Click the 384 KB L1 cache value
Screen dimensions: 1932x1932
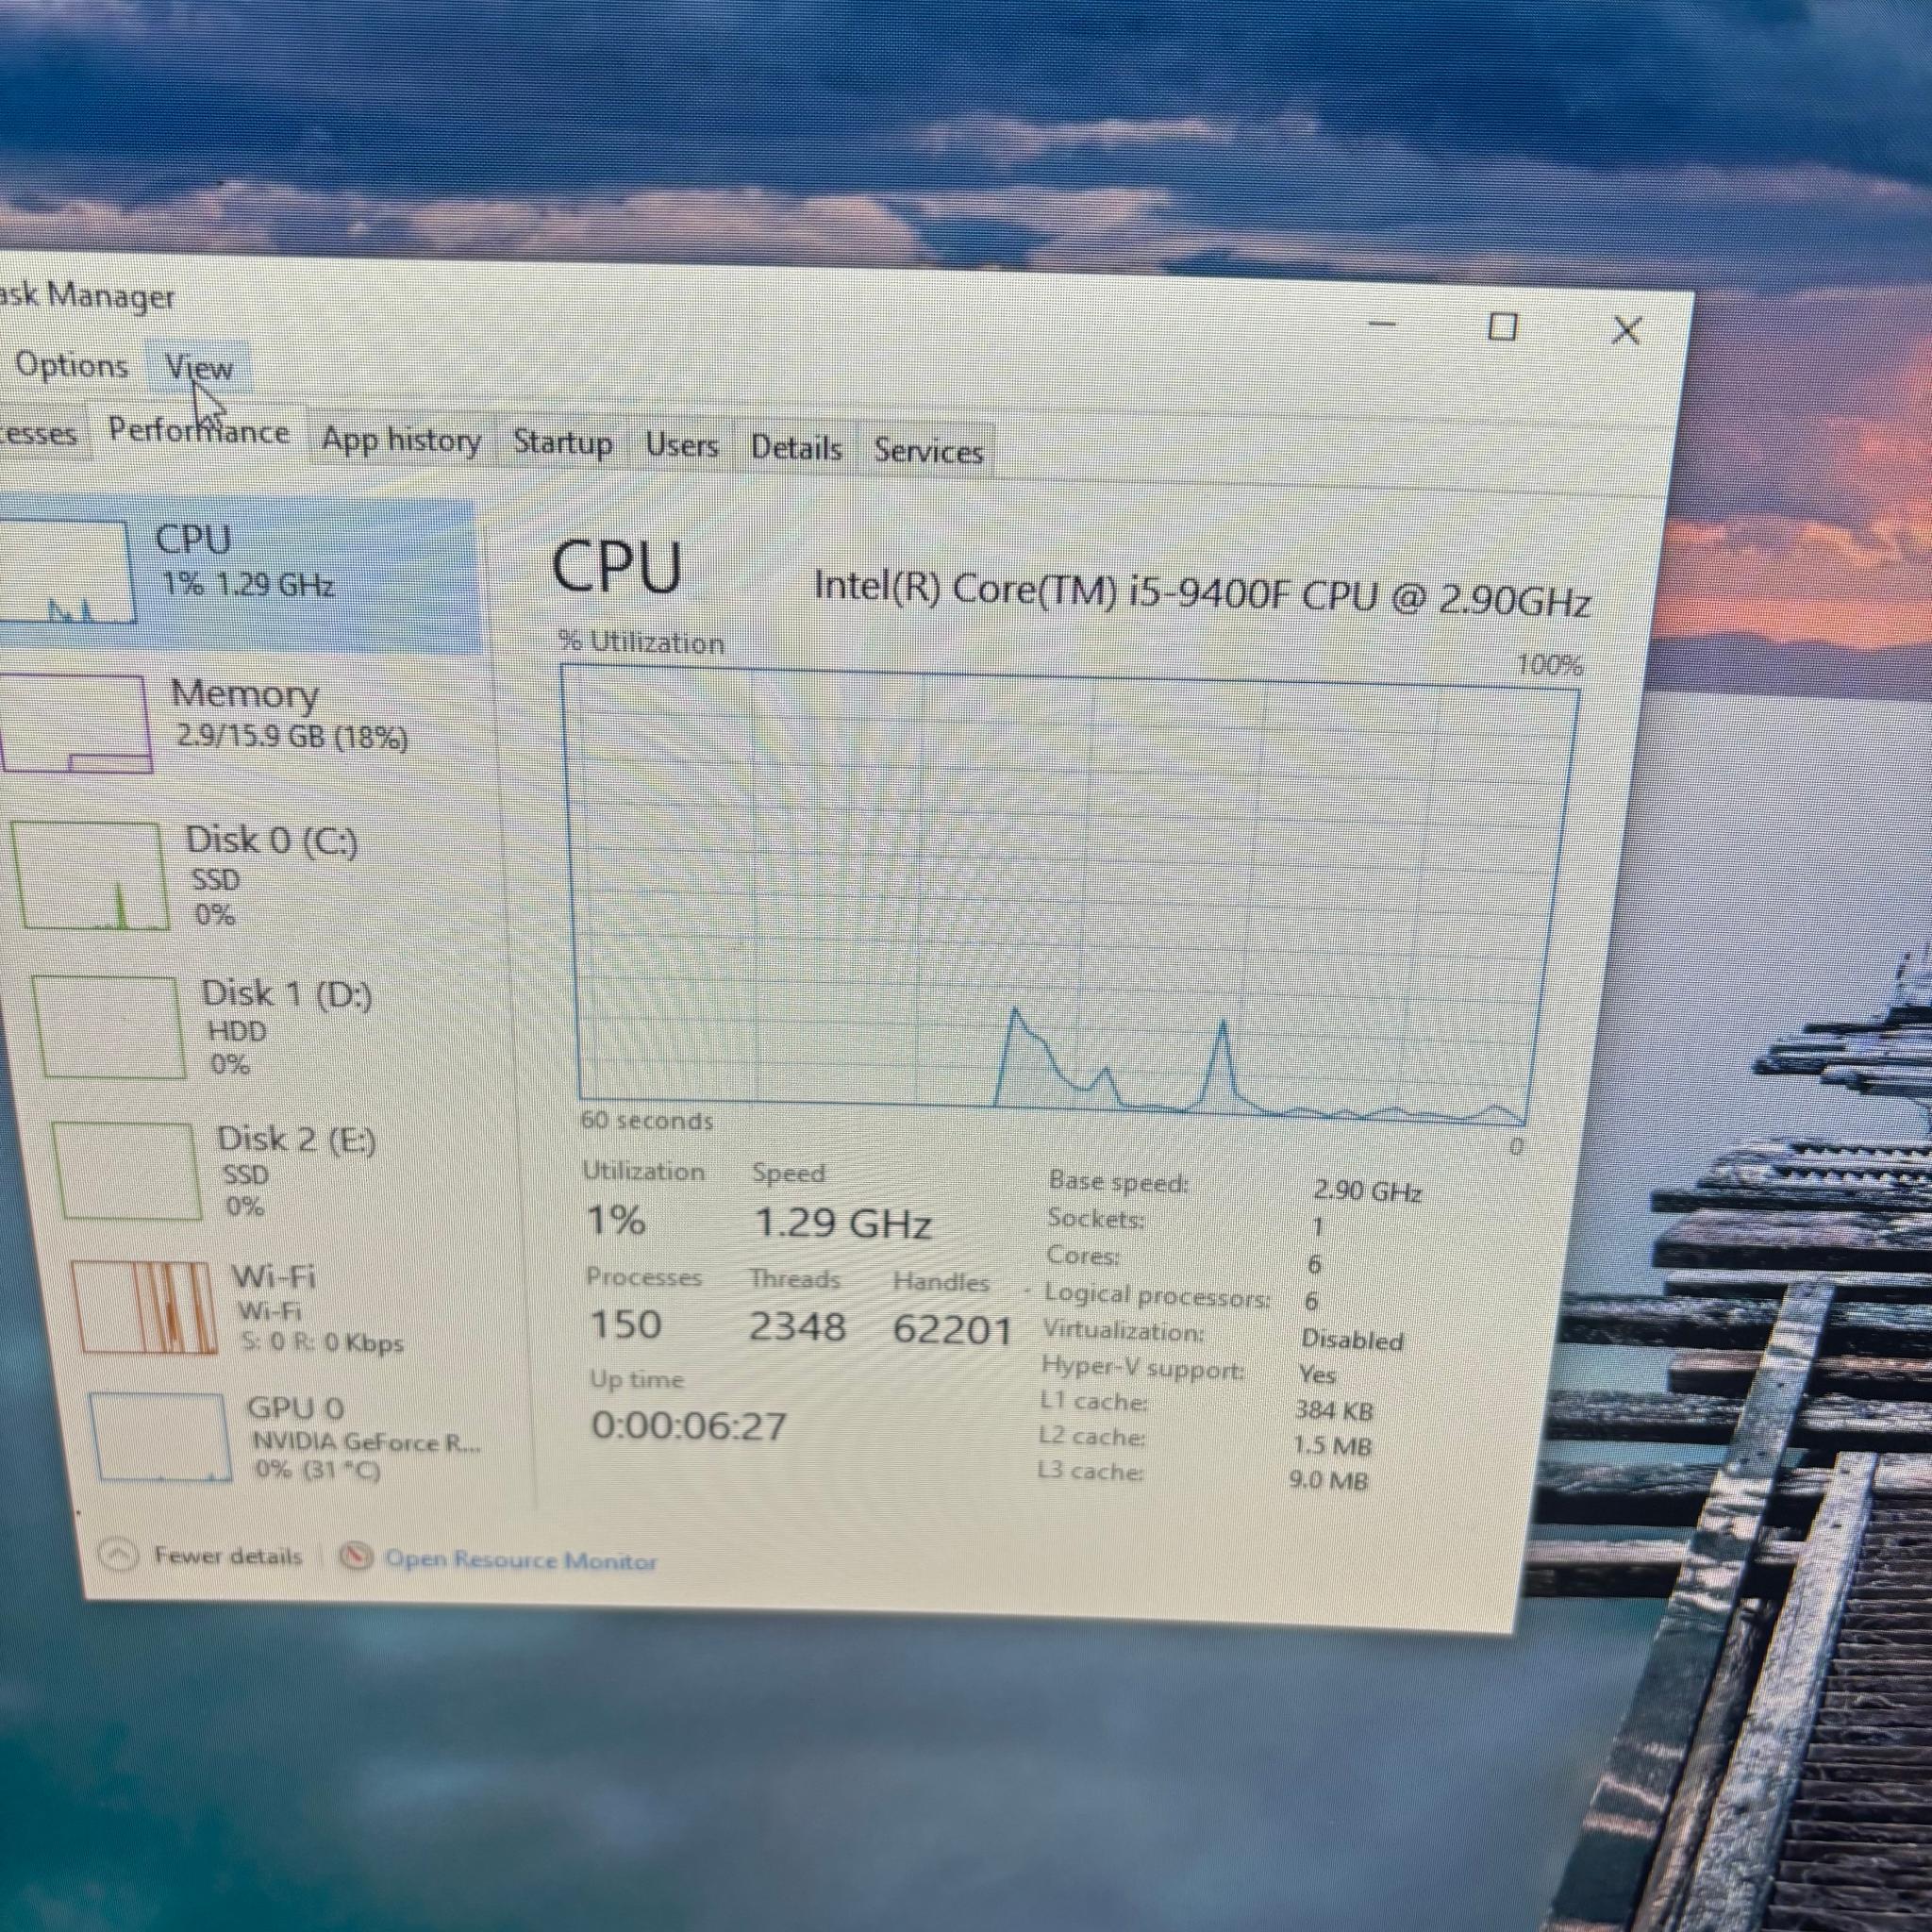(x=1334, y=1411)
